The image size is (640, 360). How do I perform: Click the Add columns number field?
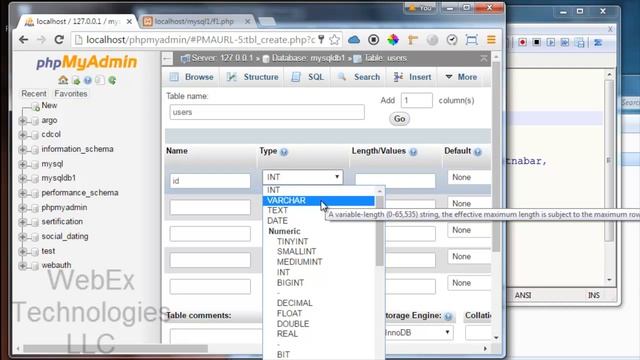click(x=417, y=100)
